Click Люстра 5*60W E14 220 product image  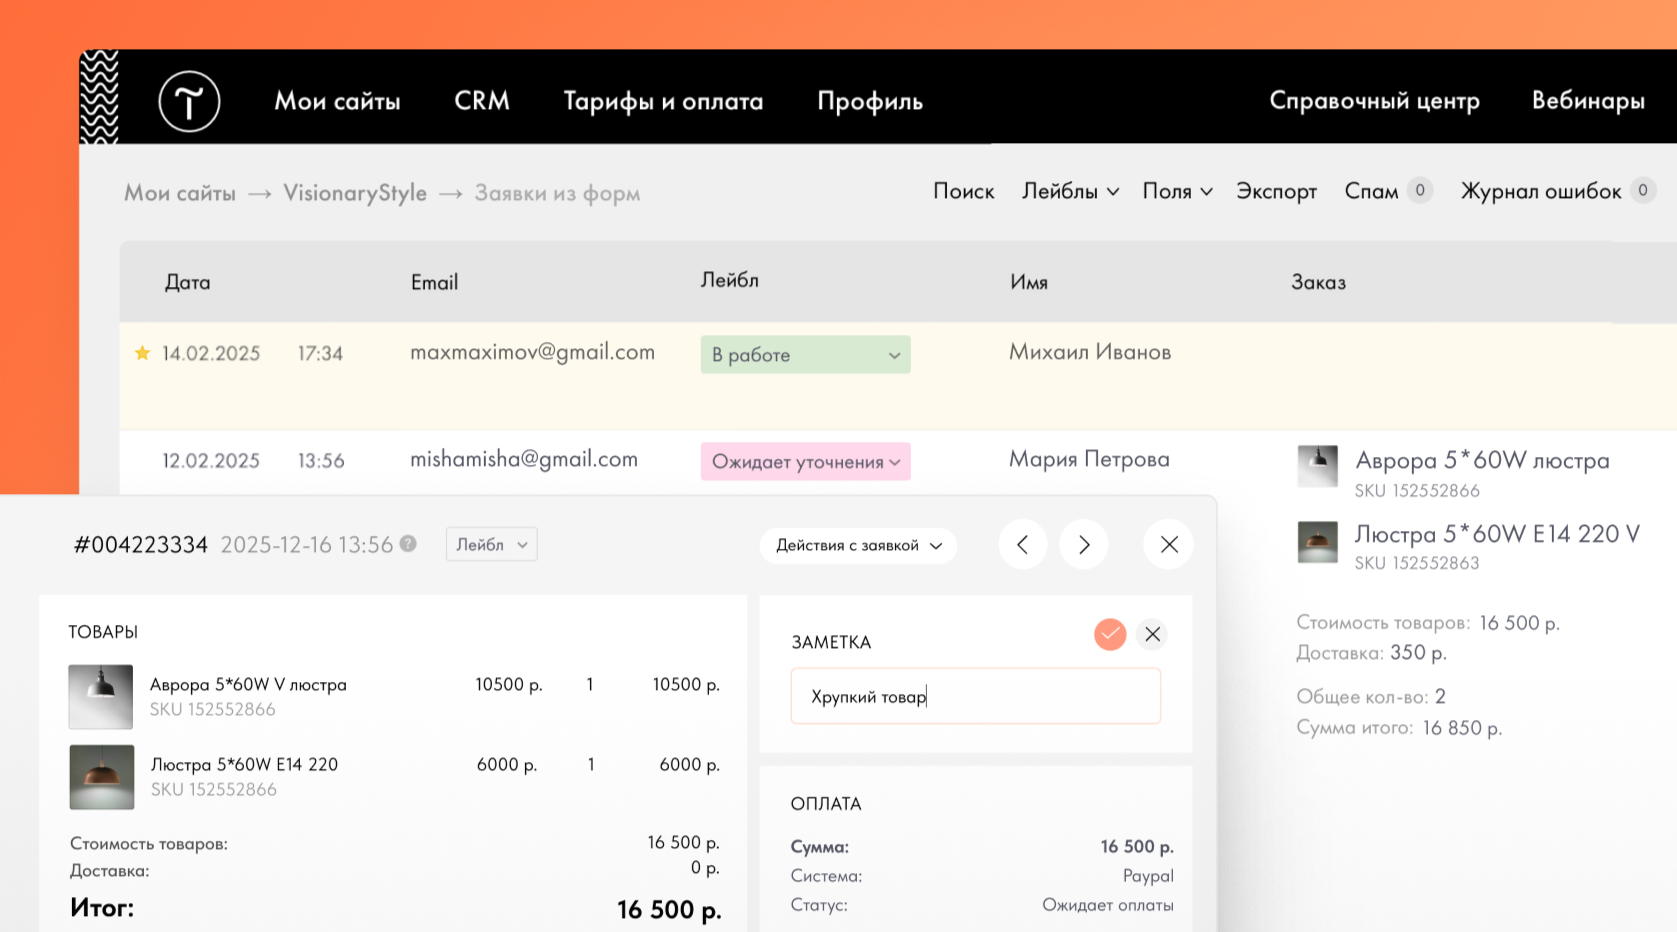point(101,777)
